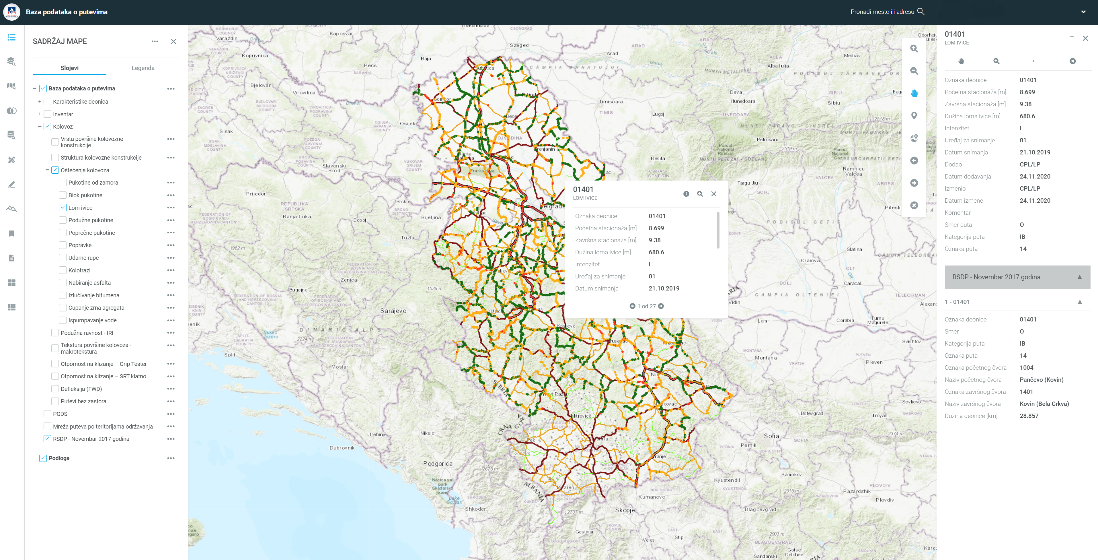Click the scrollbar in the 01401 popup
1098x560 pixels.
(x=718, y=230)
